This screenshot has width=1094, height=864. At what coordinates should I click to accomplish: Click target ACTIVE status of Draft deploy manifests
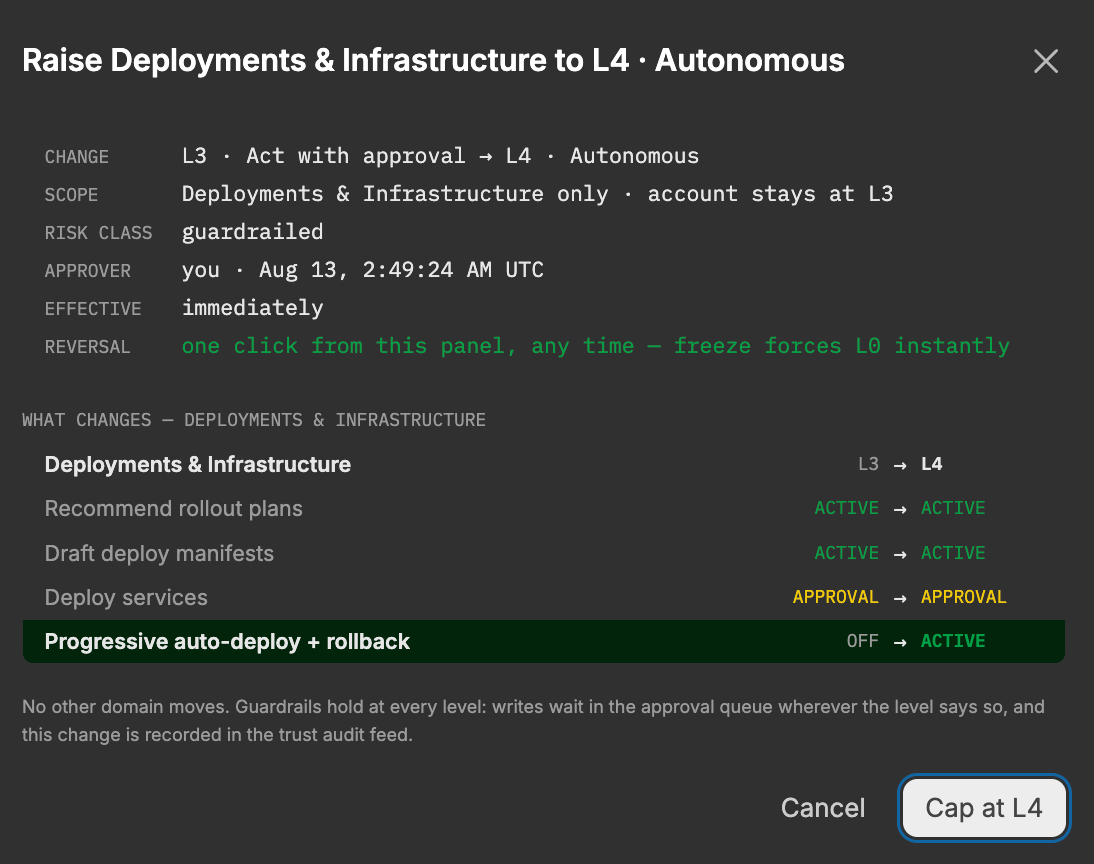point(953,553)
